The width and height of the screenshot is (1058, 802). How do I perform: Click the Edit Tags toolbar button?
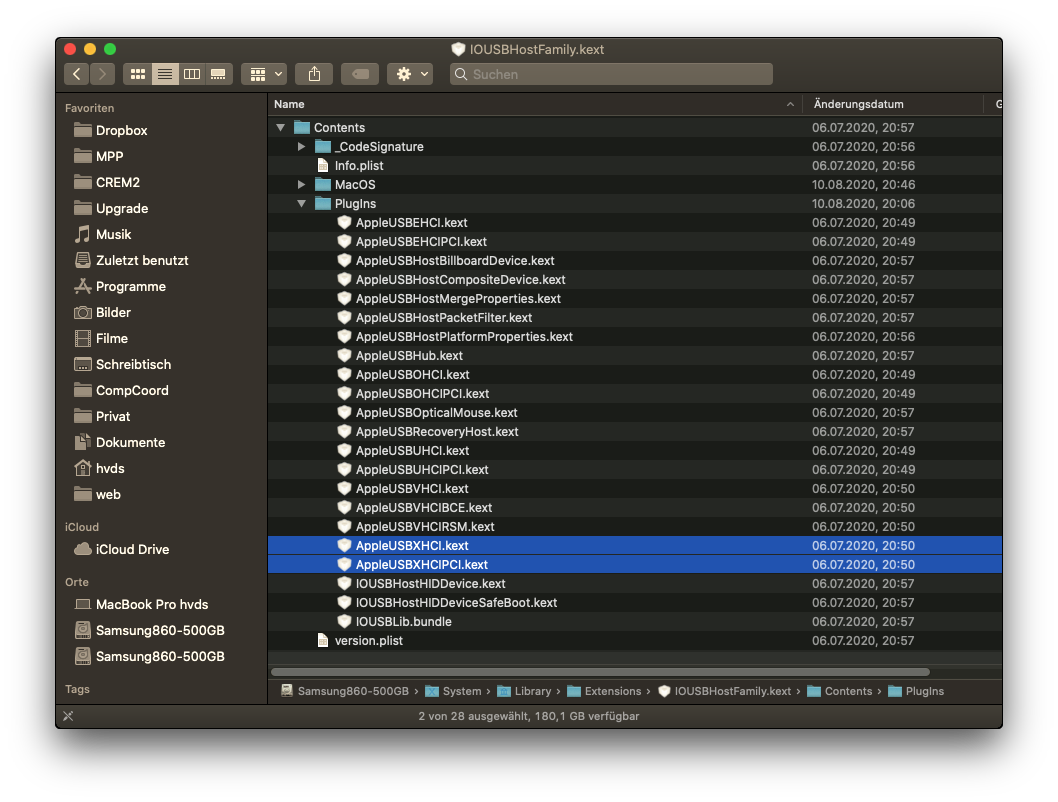pyautogui.click(x=360, y=74)
